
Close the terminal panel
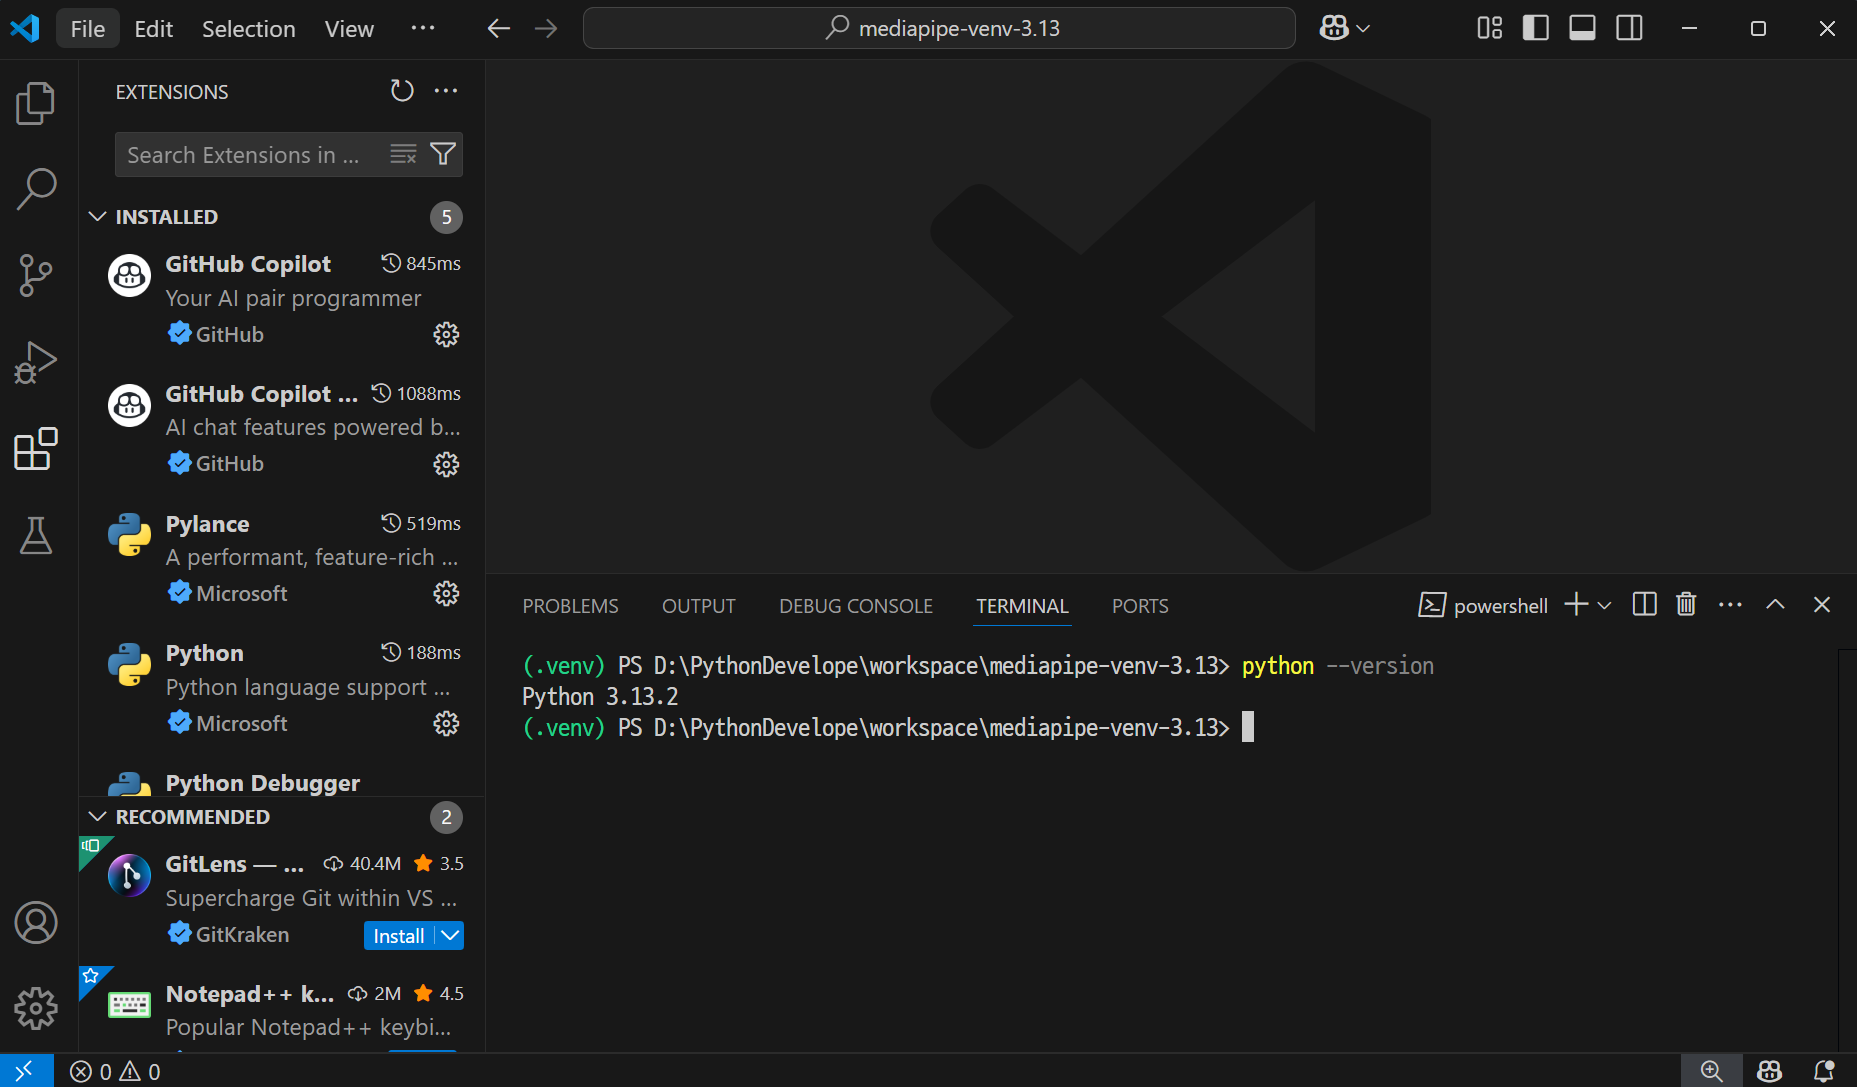(1822, 604)
